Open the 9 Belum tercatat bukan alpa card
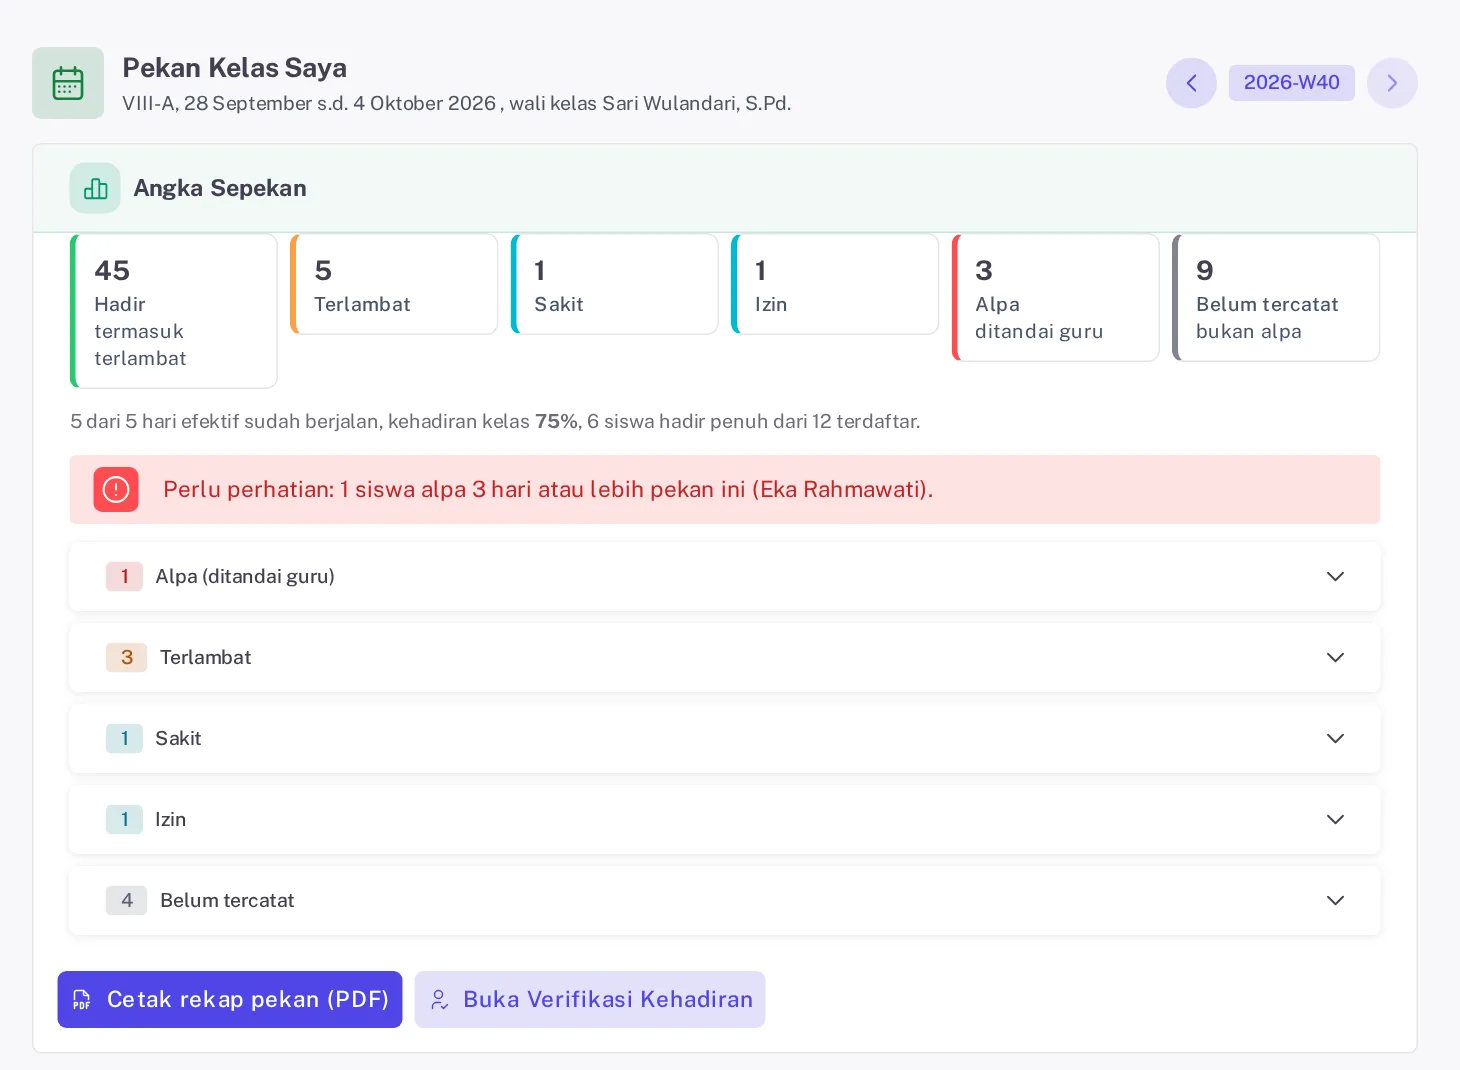Screen dimensions: 1460x1070 pyautogui.click(x=1276, y=297)
